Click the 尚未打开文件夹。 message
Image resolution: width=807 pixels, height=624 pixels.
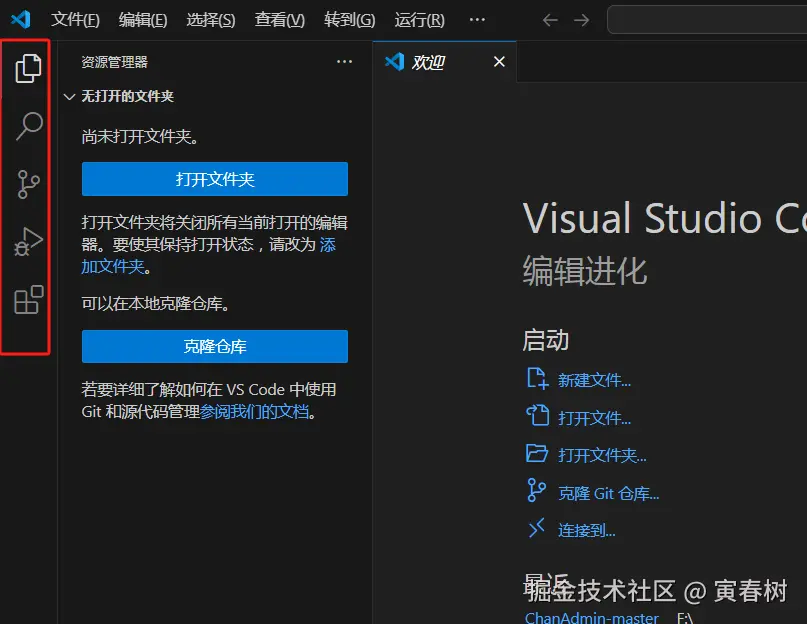click(x=140, y=136)
